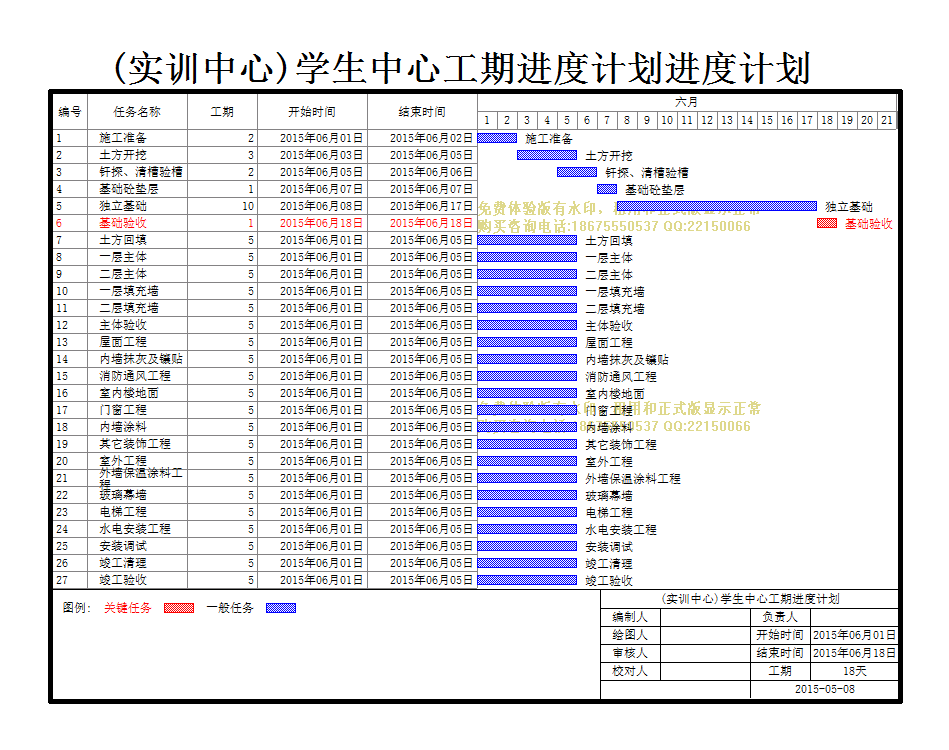
Task: Click the 负责人 label in the title block
Action: (x=780, y=617)
